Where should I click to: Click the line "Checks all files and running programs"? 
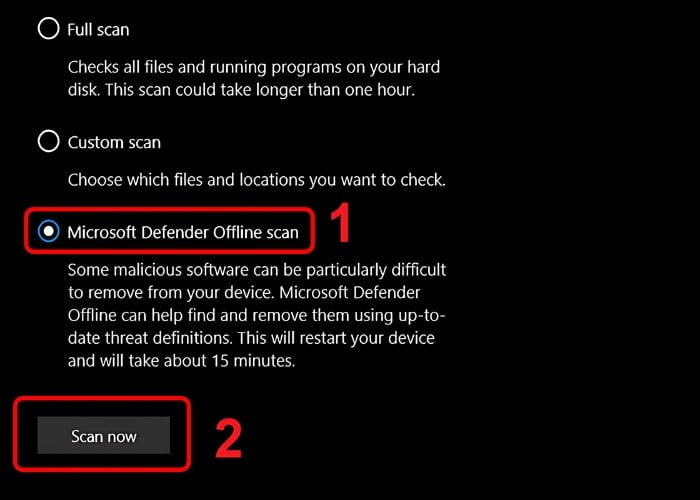[254, 67]
